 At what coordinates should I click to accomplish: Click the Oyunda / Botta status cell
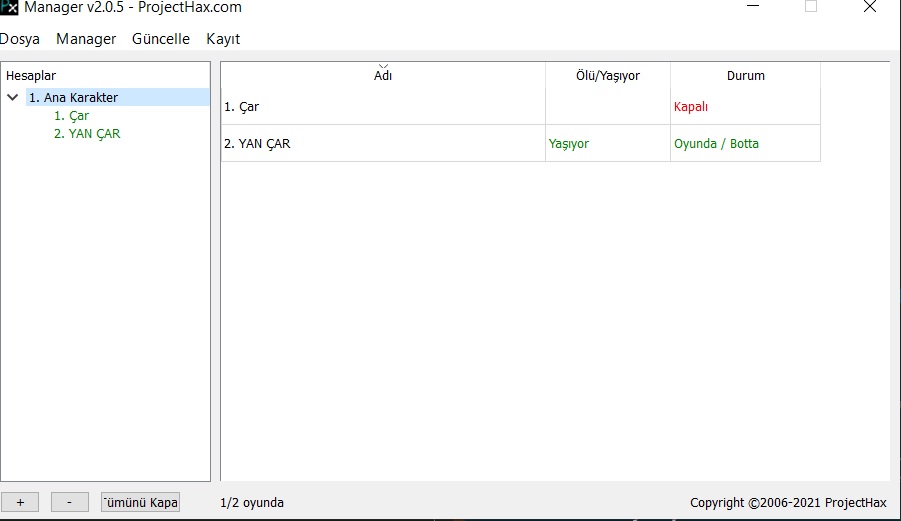pos(716,144)
